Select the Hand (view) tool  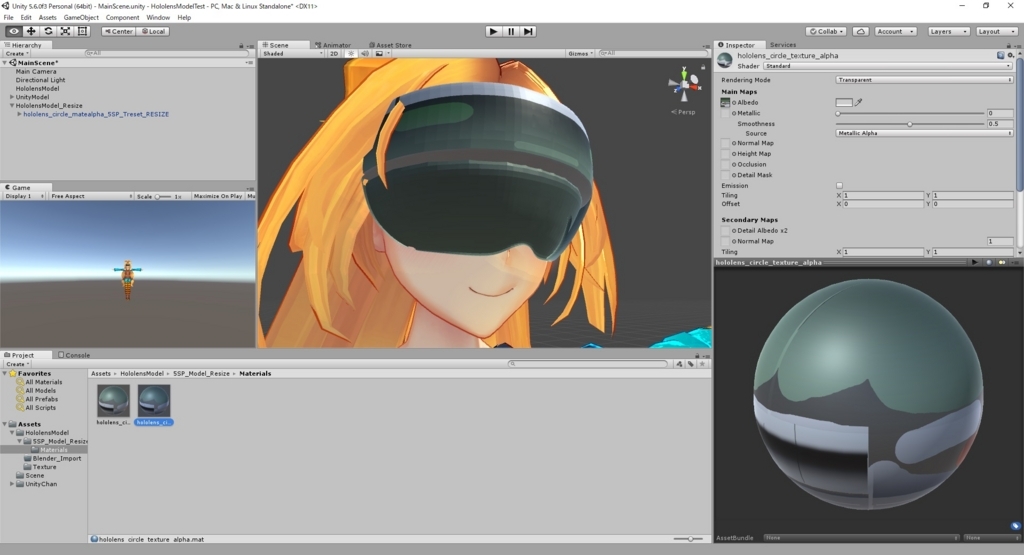[14, 31]
